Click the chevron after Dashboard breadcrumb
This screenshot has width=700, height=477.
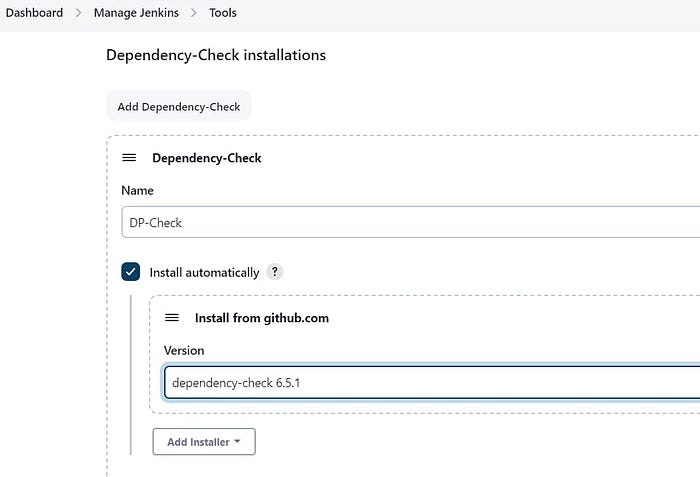(x=79, y=13)
